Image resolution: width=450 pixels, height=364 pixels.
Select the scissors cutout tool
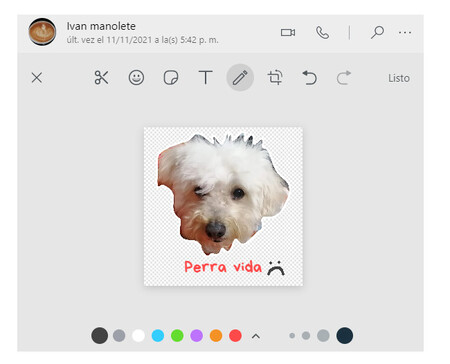coord(101,78)
